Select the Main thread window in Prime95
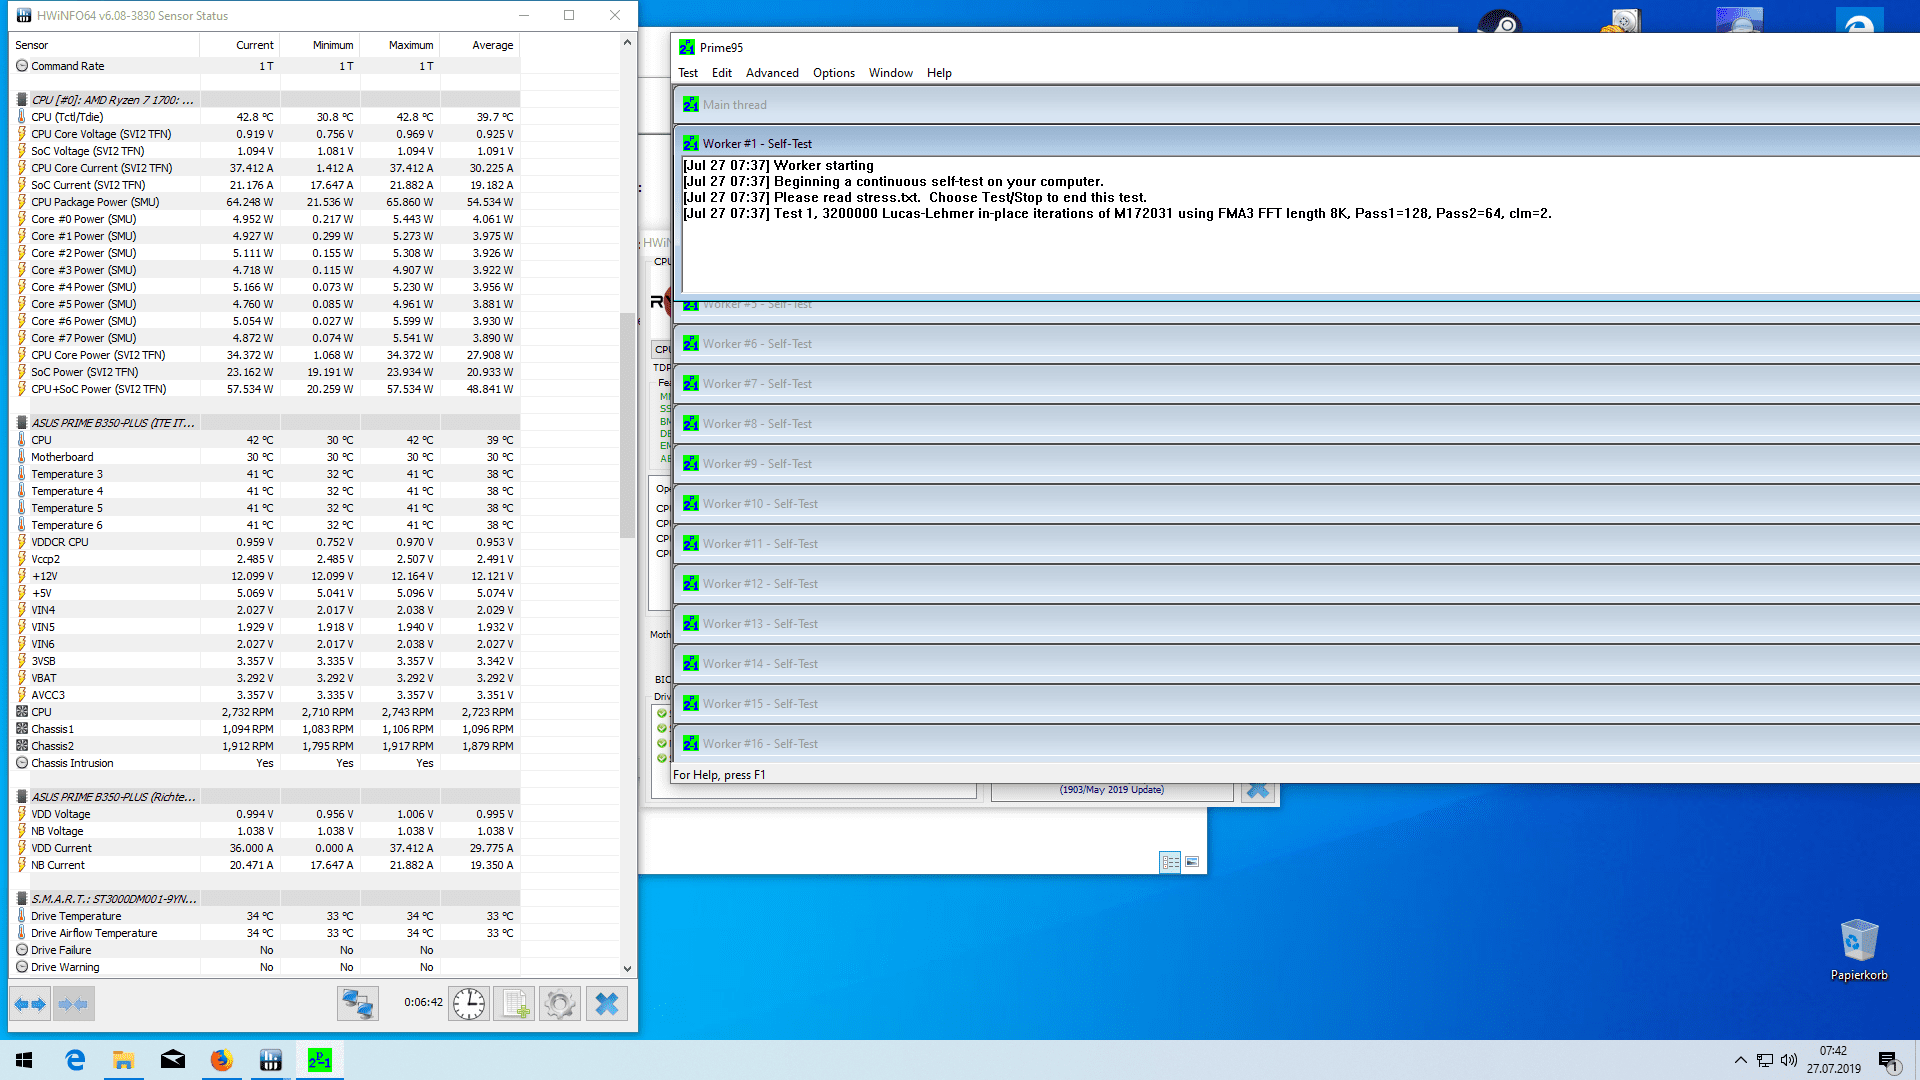The image size is (1920, 1080). point(1296,104)
